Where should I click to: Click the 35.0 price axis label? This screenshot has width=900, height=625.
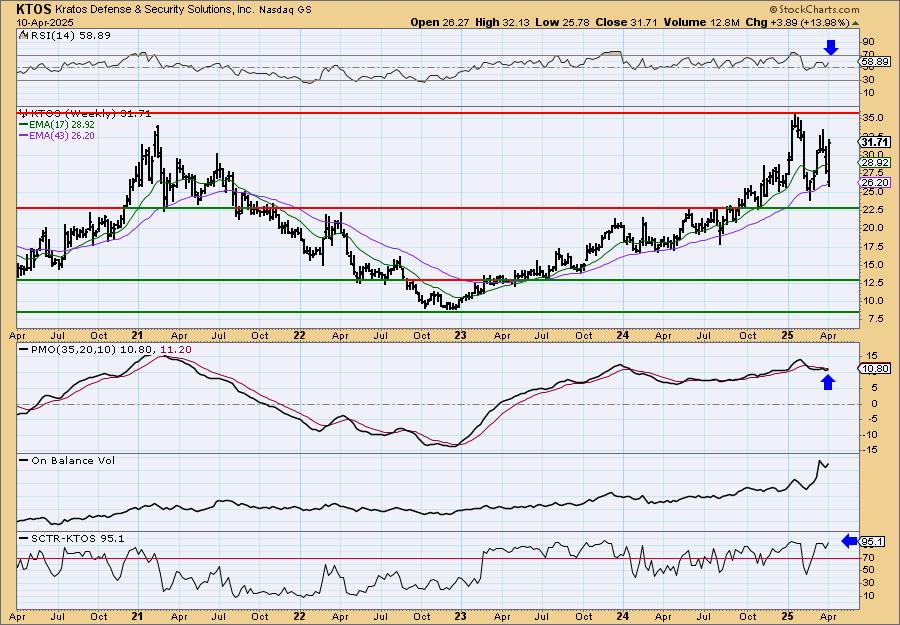tap(872, 118)
